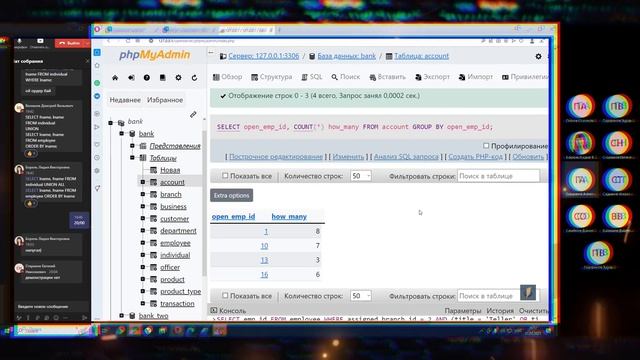Click the officer table icon in tree
The width and height of the screenshot is (640, 360).
click(153, 267)
